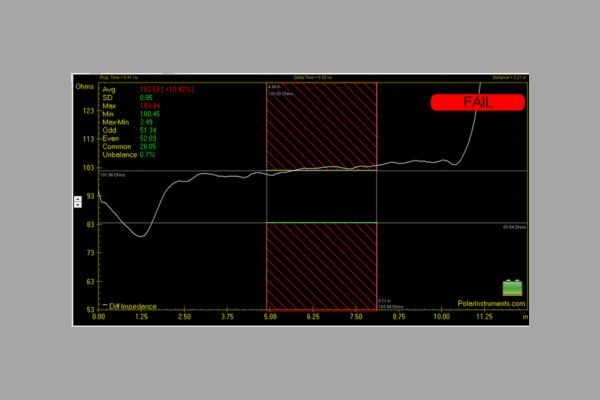
Task: Click the 63 label on the Ohms axis
Action: [x=90, y=282]
